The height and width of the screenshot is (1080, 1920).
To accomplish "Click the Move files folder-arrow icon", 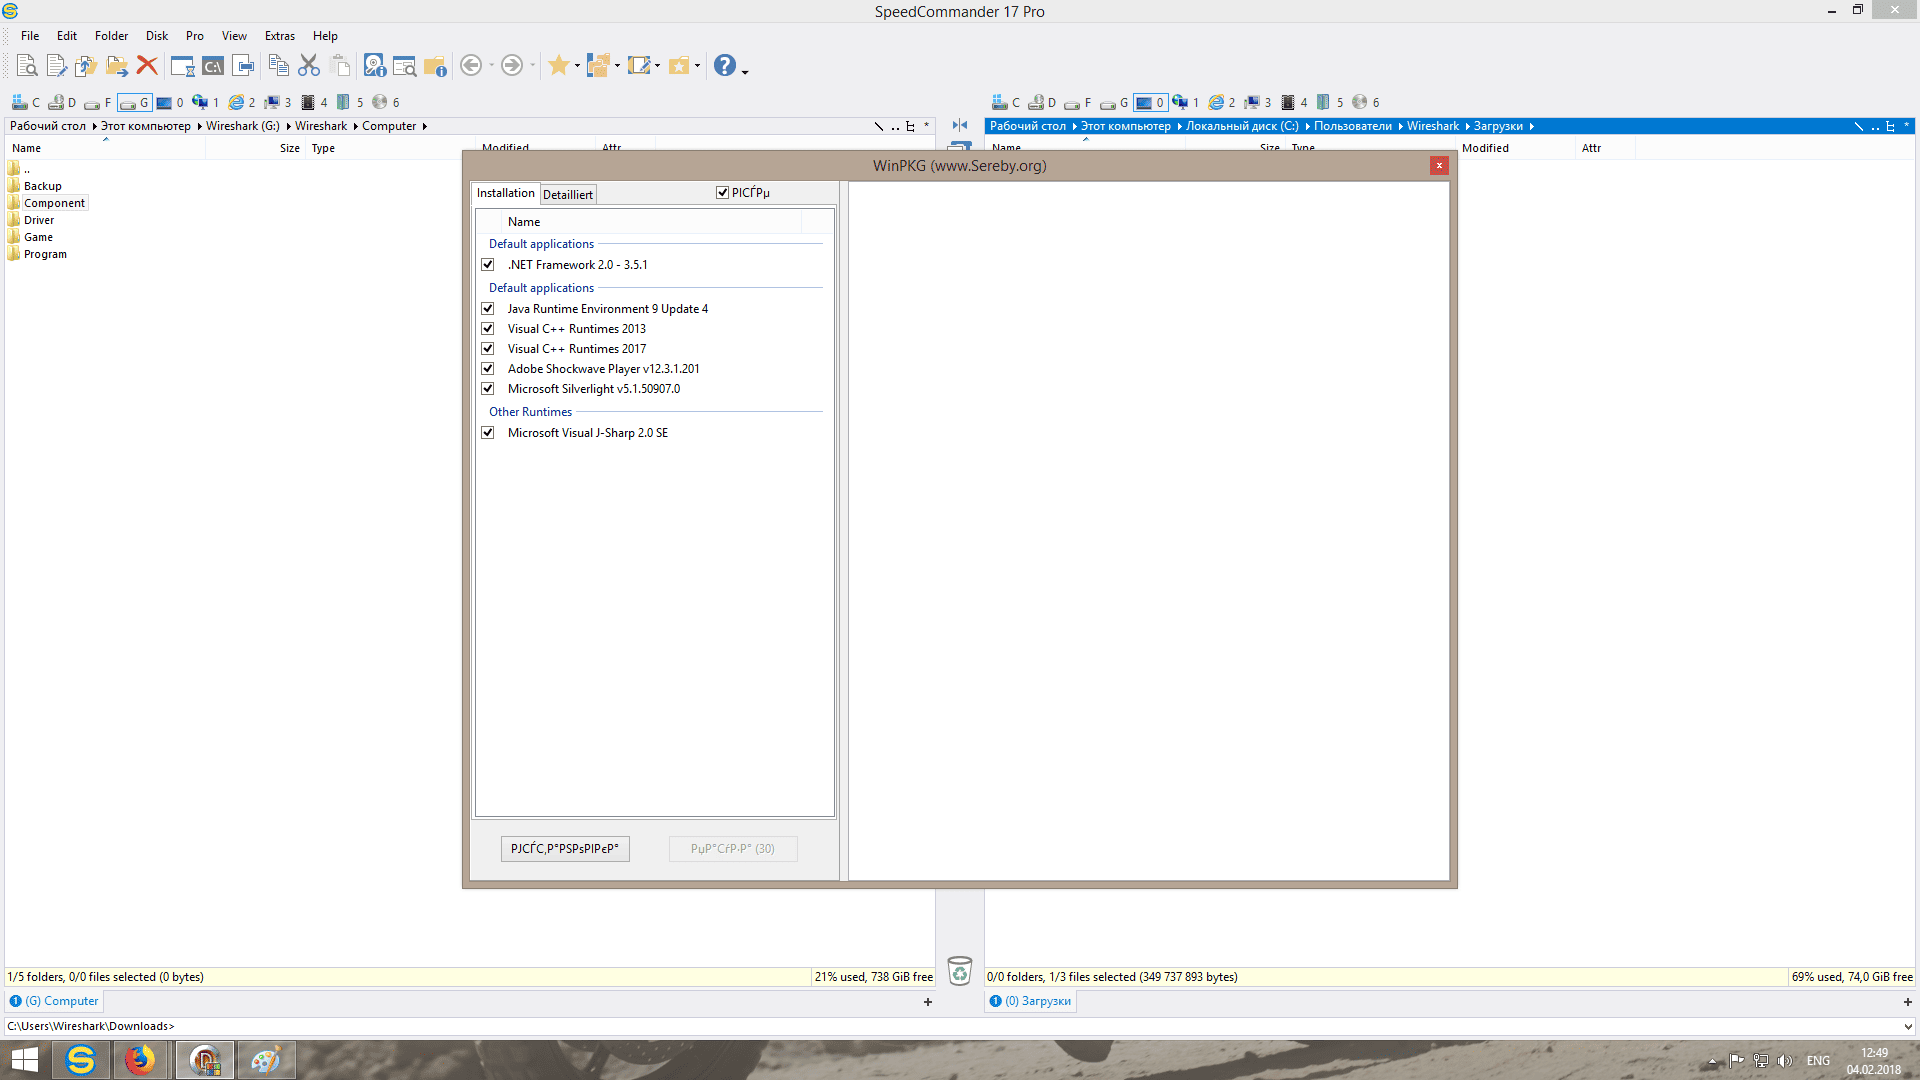I will [x=117, y=66].
